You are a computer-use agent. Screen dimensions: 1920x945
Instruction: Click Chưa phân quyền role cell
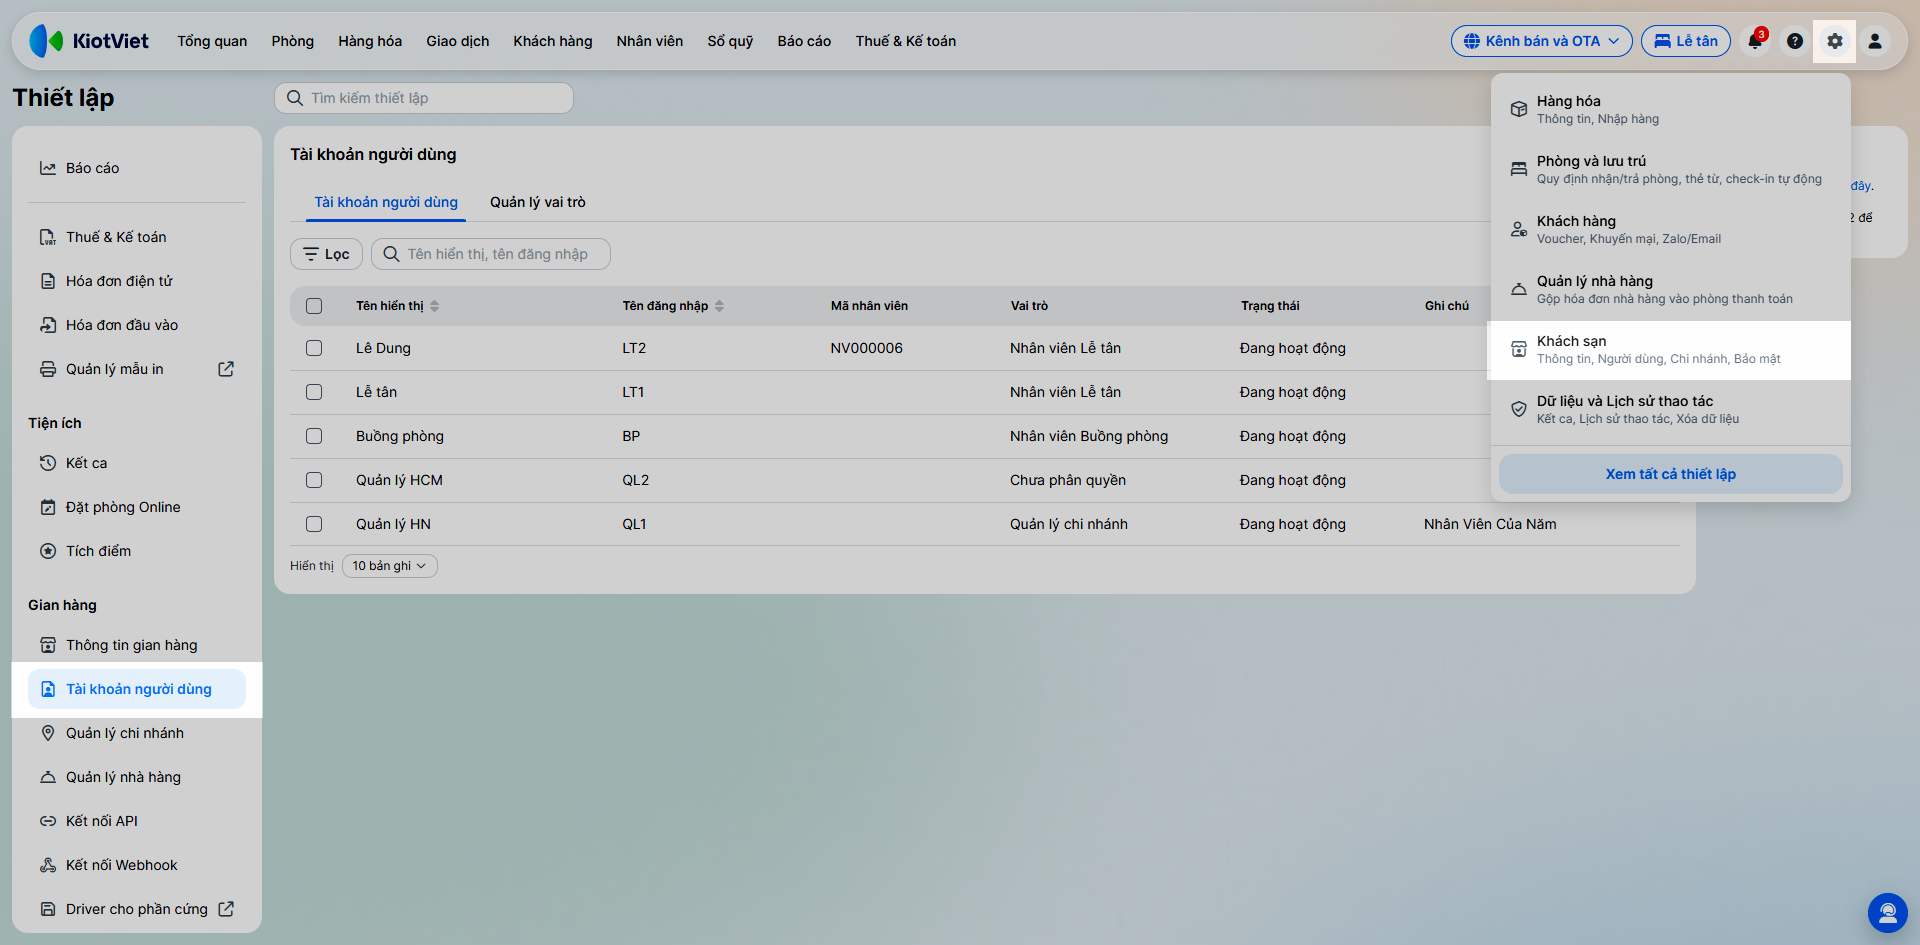click(x=1068, y=480)
